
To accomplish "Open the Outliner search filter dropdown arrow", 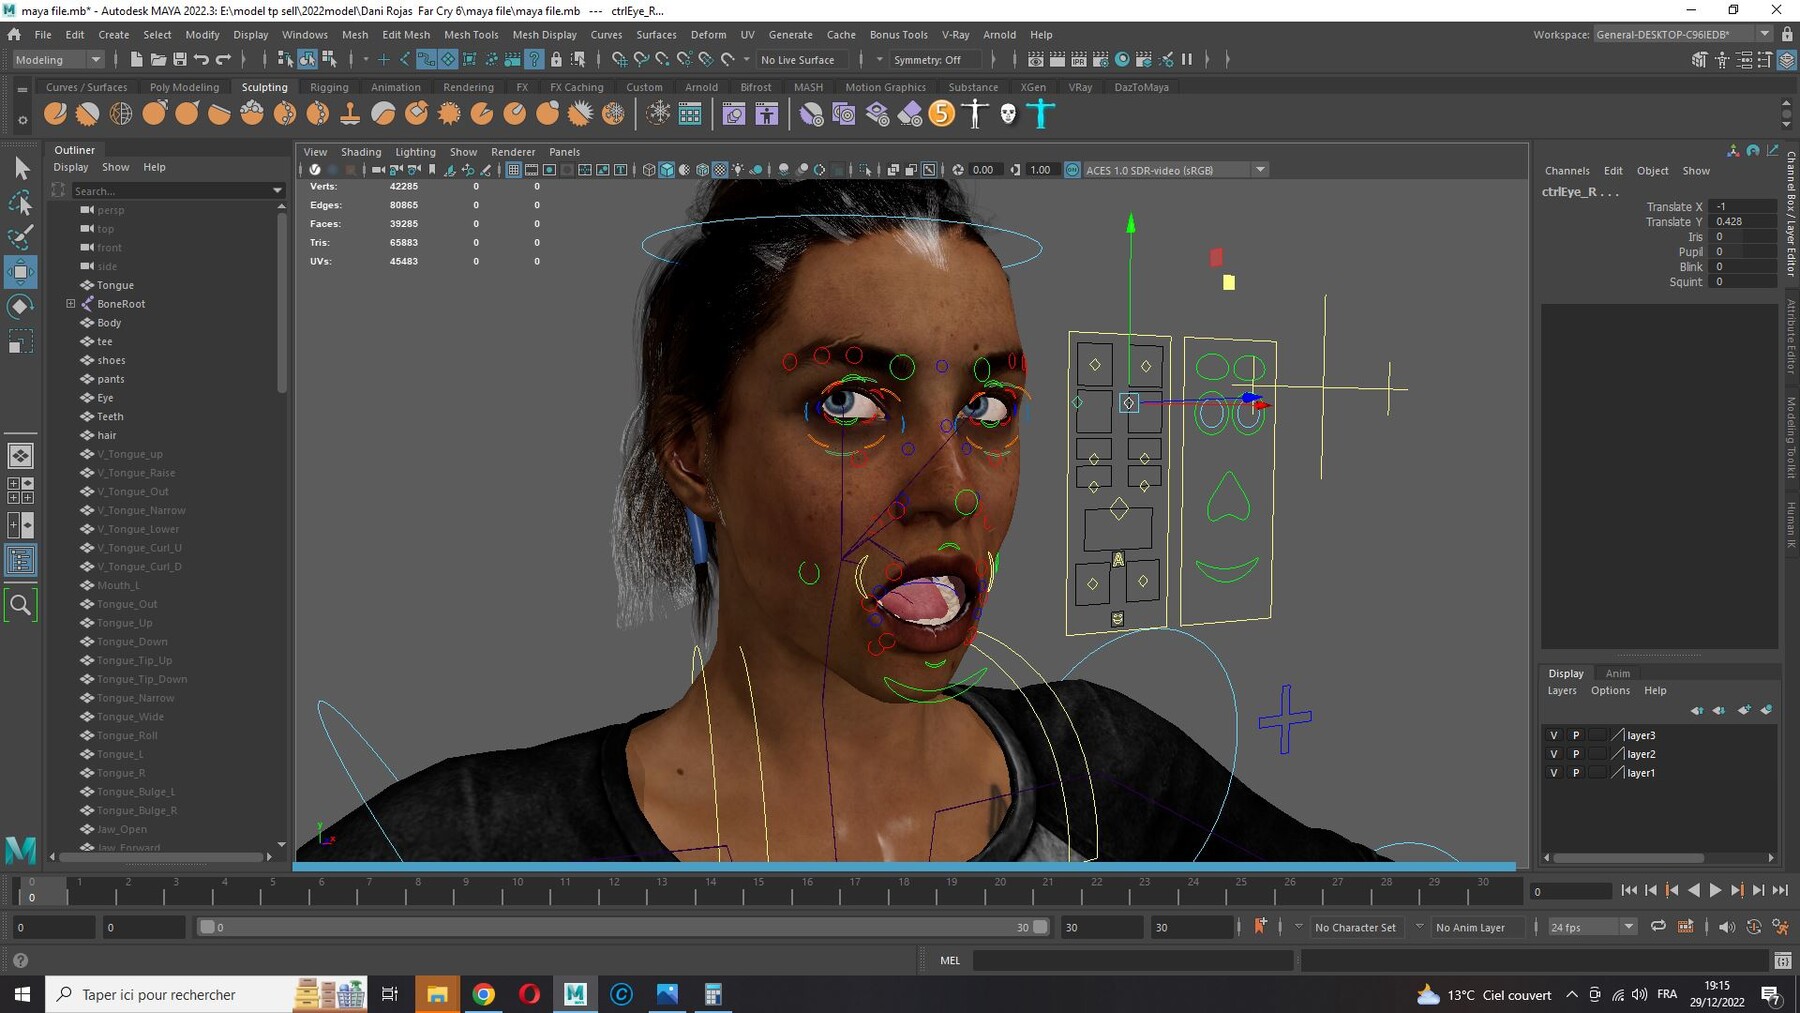I will coord(277,191).
